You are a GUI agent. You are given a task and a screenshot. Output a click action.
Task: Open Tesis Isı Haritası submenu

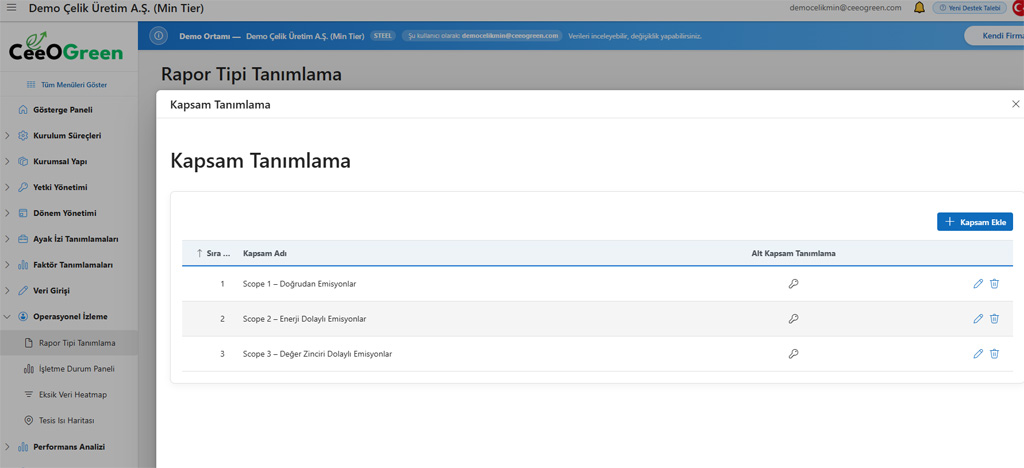pyautogui.click(x=69, y=420)
